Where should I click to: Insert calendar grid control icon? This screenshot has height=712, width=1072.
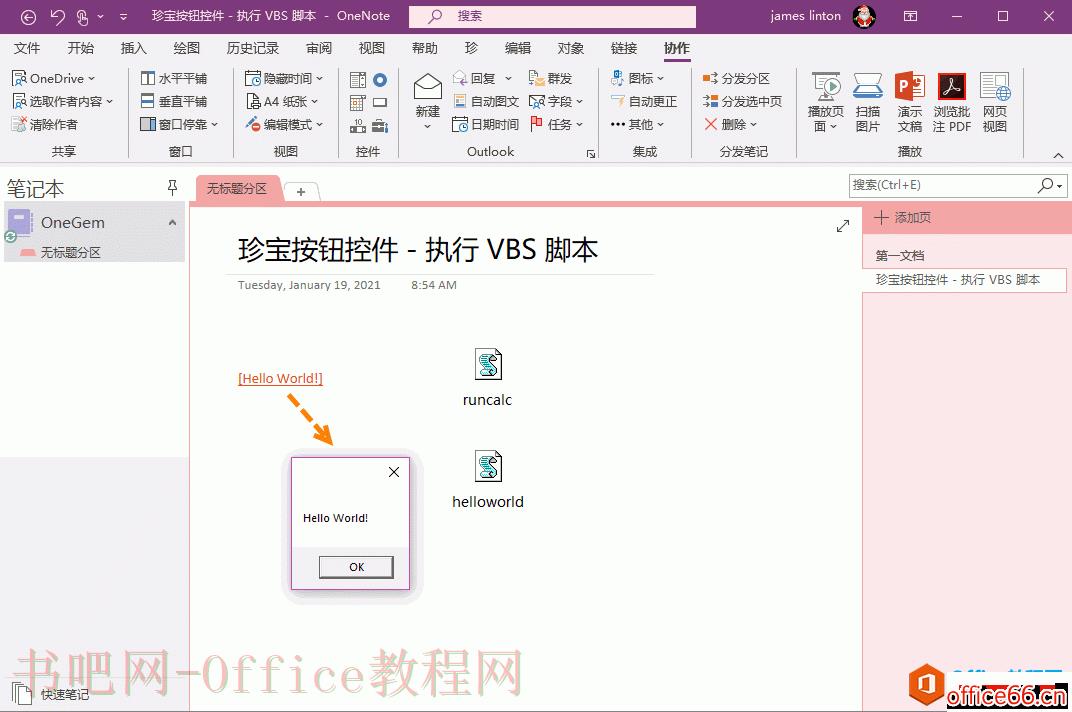pyautogui.click(x=358, y=103)
